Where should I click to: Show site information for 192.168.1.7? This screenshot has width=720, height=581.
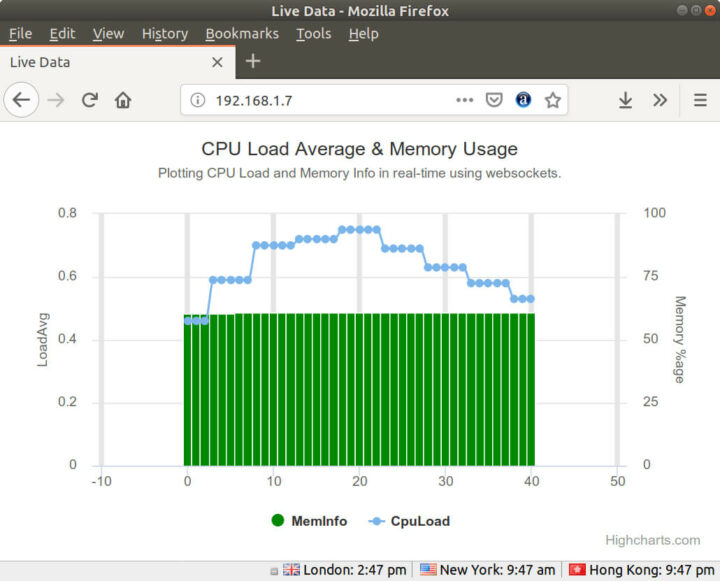pyautogui.click(x=197, y=100)
